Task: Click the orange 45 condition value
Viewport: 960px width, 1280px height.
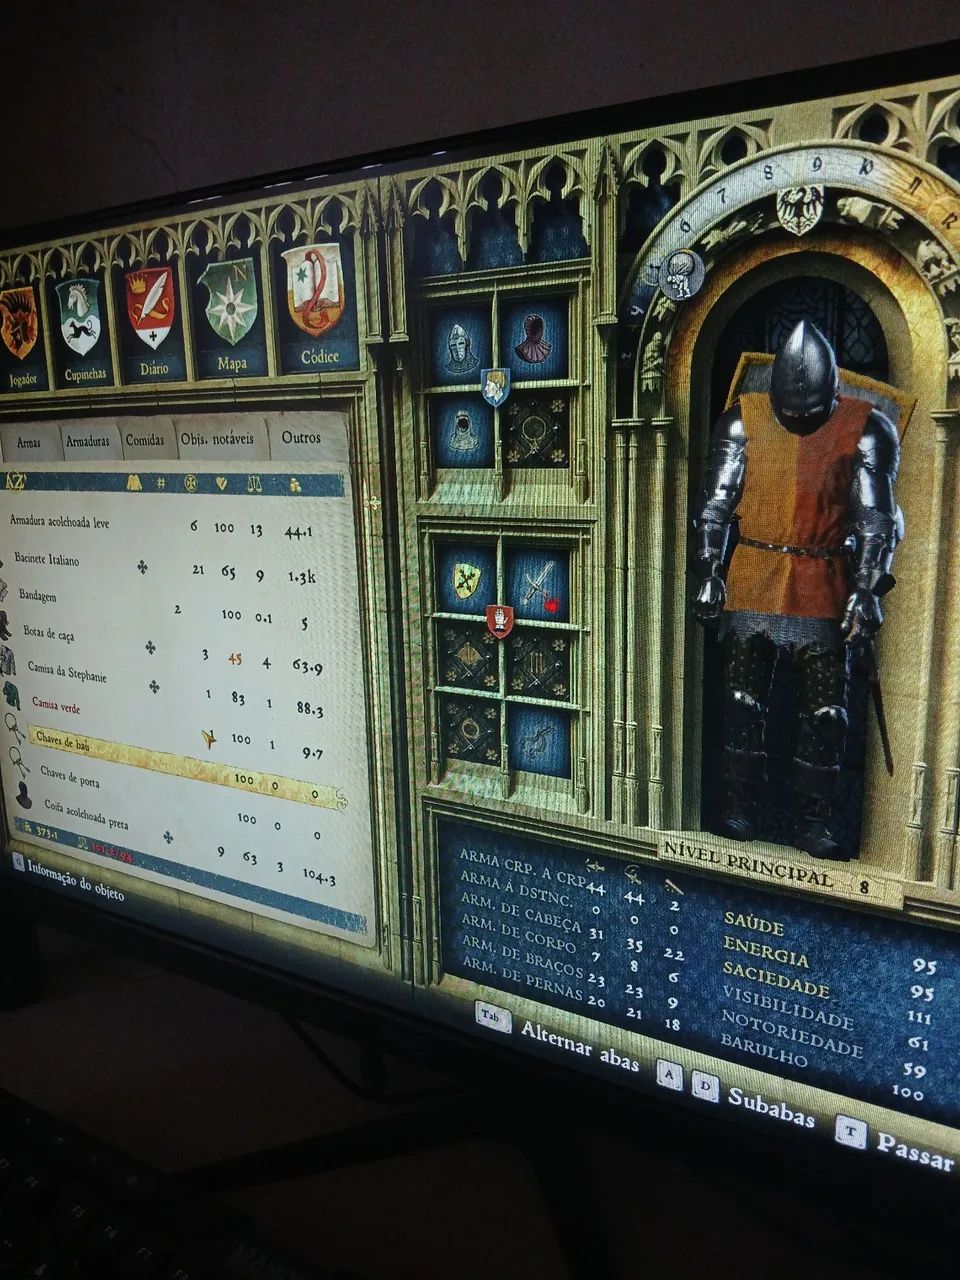Action: click(x=235, y=659)
